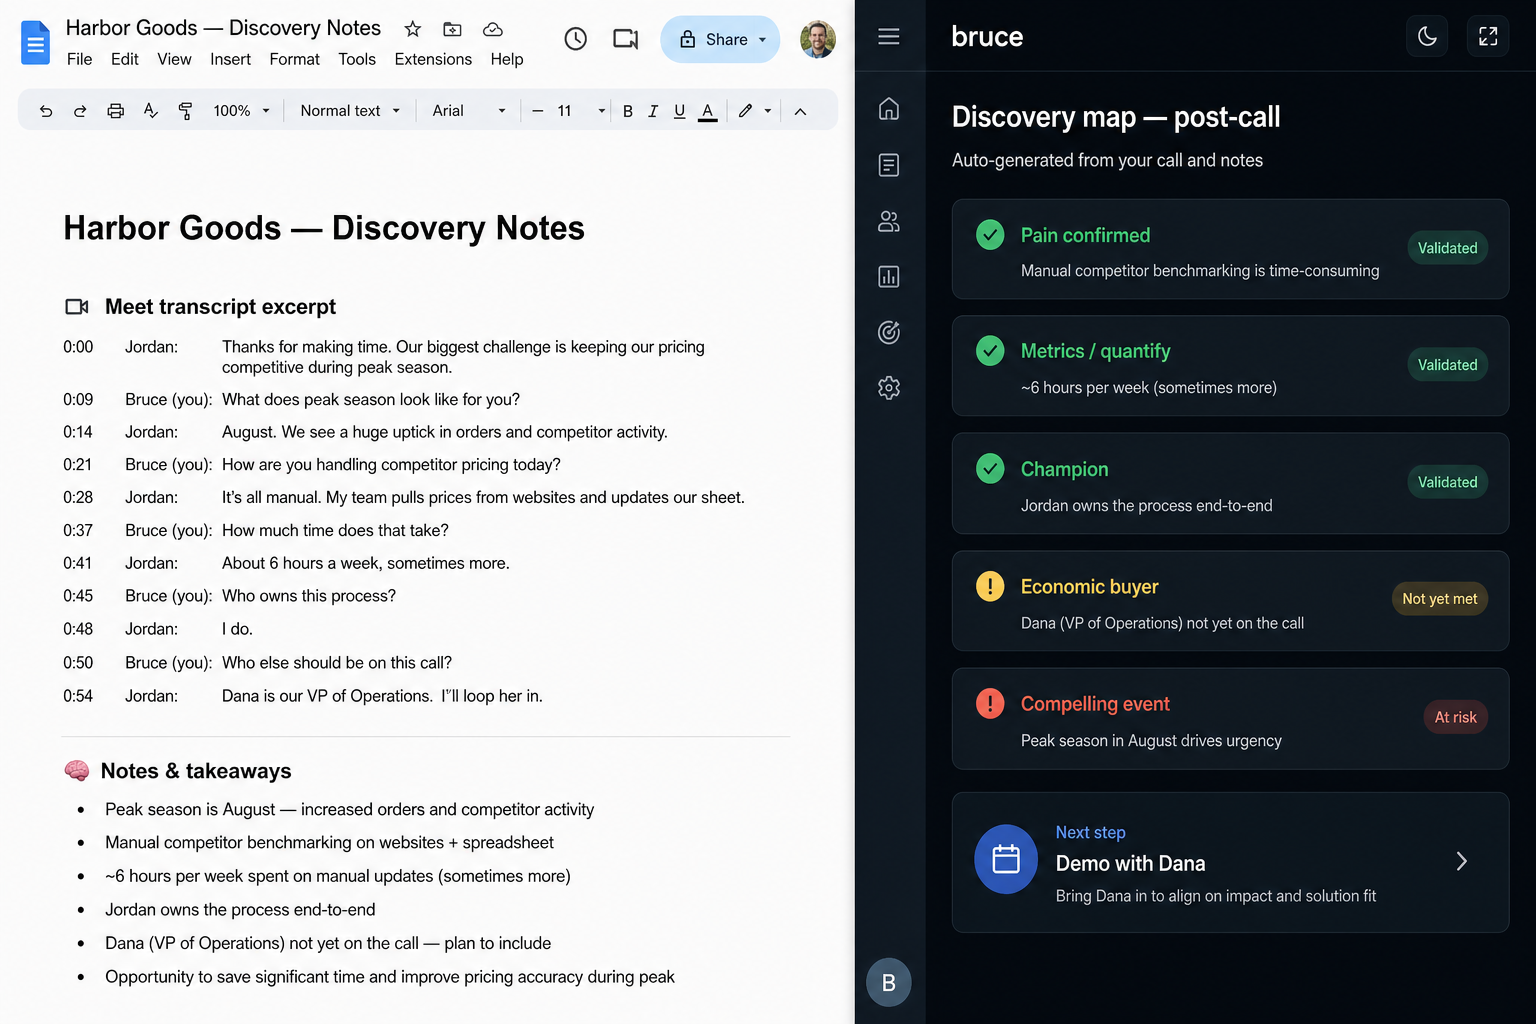Image resolution: width=1536 pixels, height=1024 pixels.
Task: Choose text color with the A swatch
Action: 707,111
